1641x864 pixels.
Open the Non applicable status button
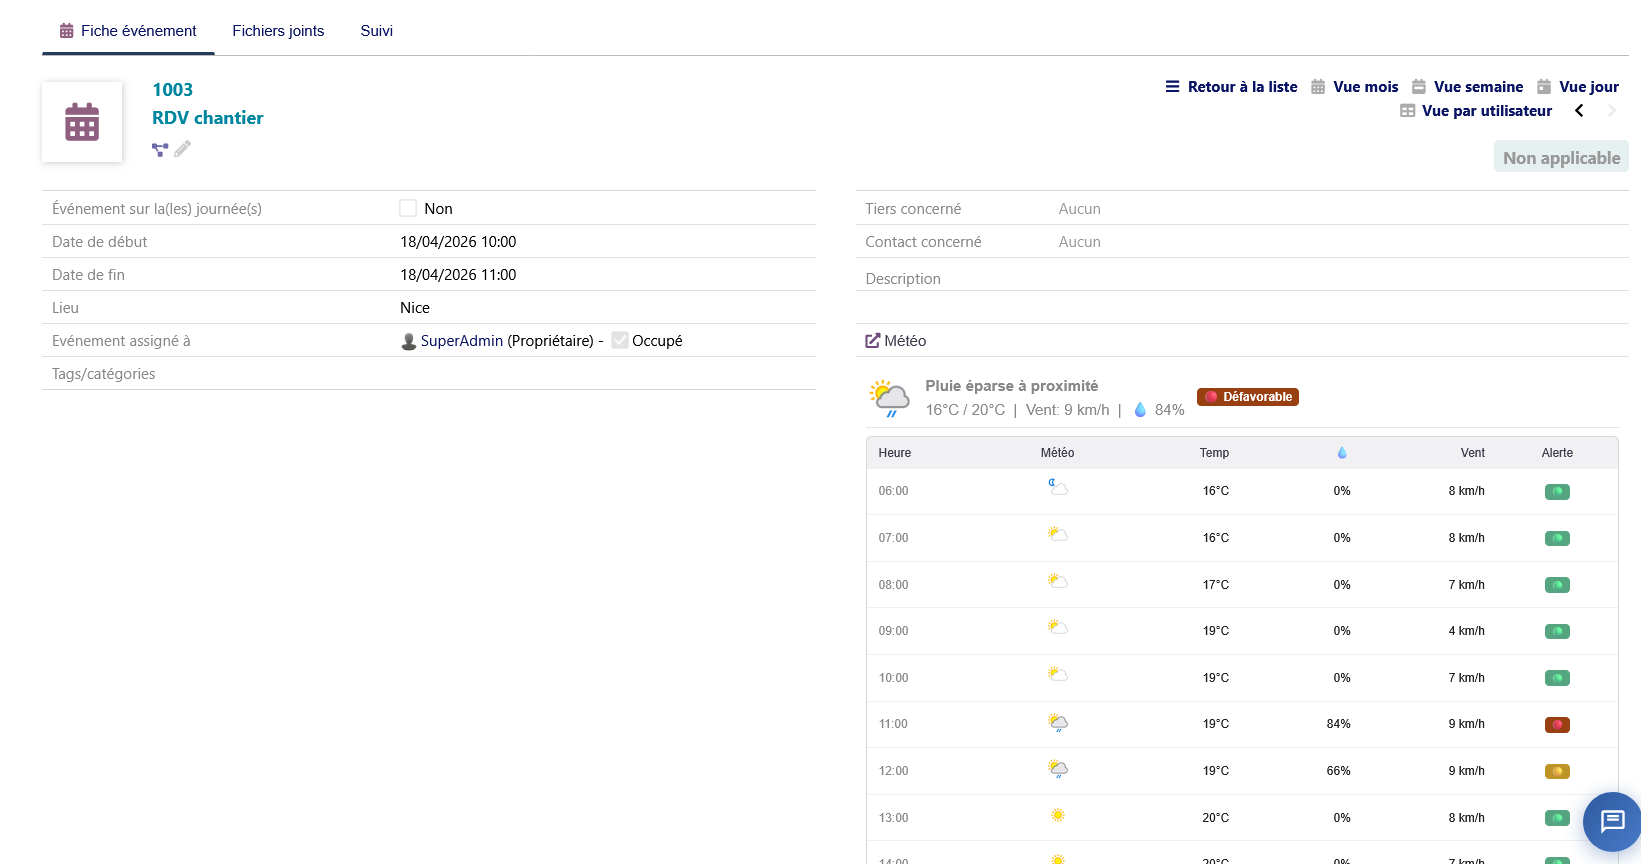pos(1560,158)
